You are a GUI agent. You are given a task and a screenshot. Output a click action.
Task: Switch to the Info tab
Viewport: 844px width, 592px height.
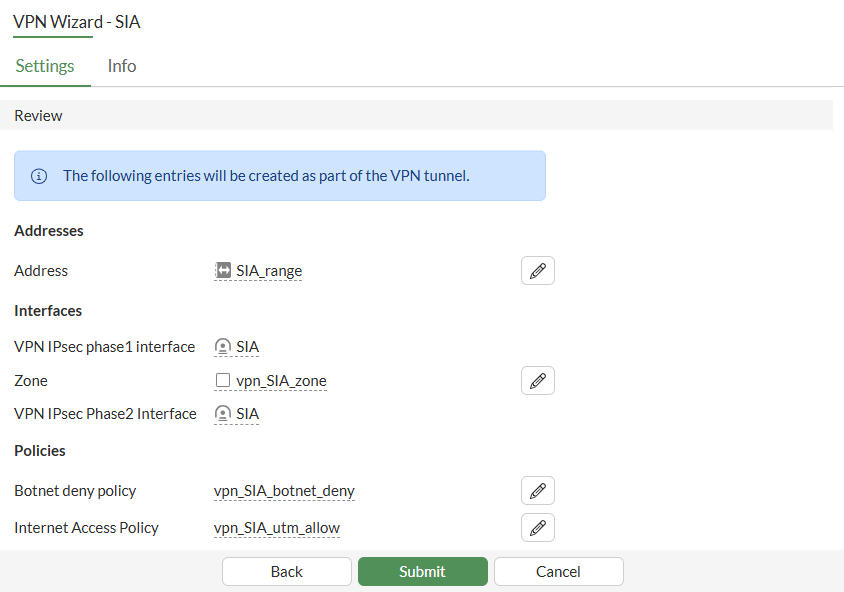coord(121,66)
